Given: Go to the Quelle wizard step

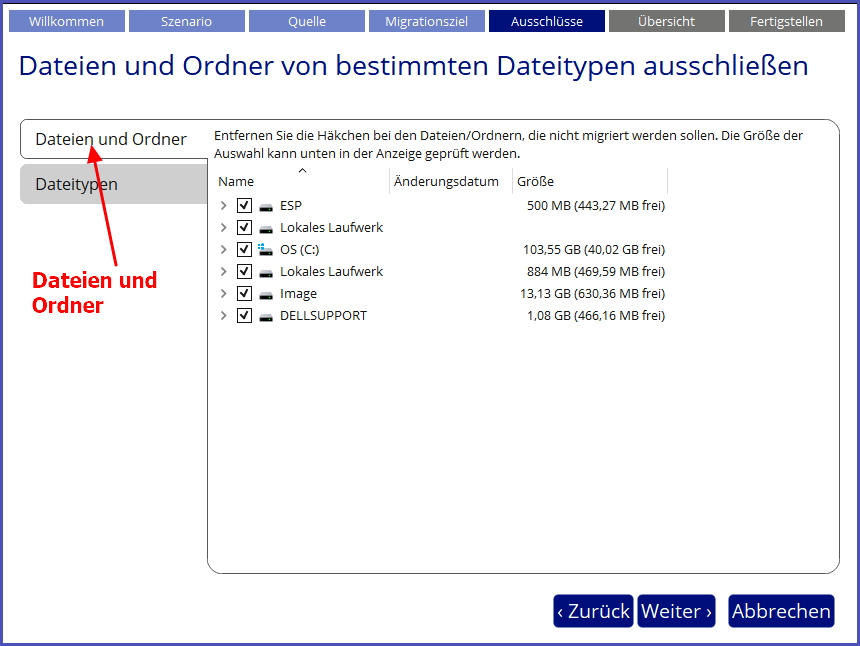Looking at the screenshot, I should click(306, 21).
